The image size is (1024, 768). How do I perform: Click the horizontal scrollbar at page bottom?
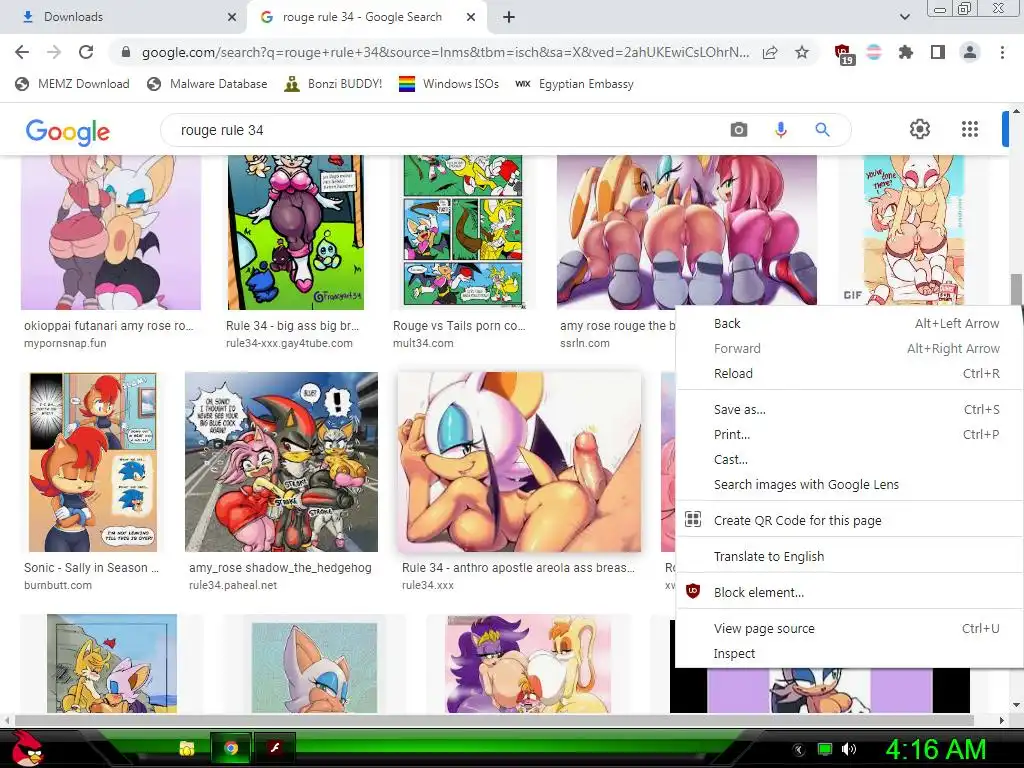[x=494, y=720]
